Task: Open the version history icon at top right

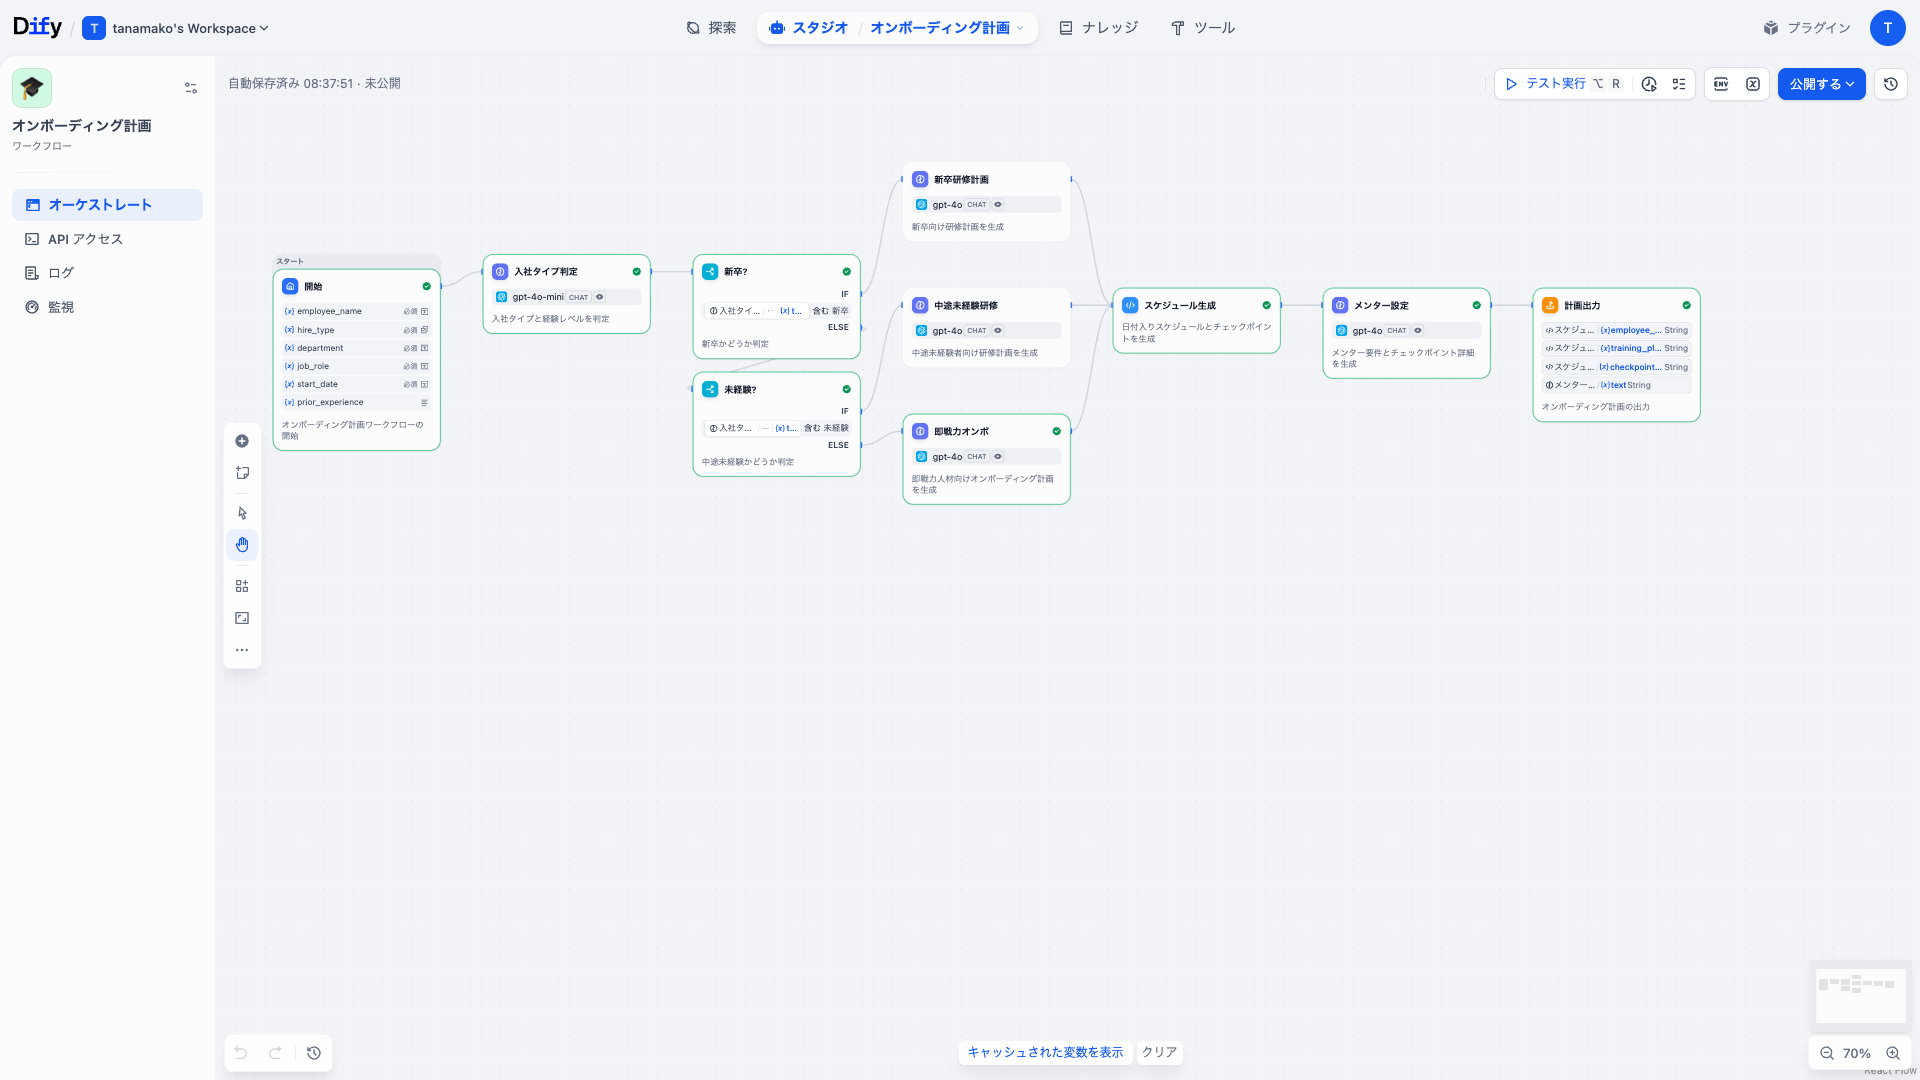Action: click(x=1890, y=84)
